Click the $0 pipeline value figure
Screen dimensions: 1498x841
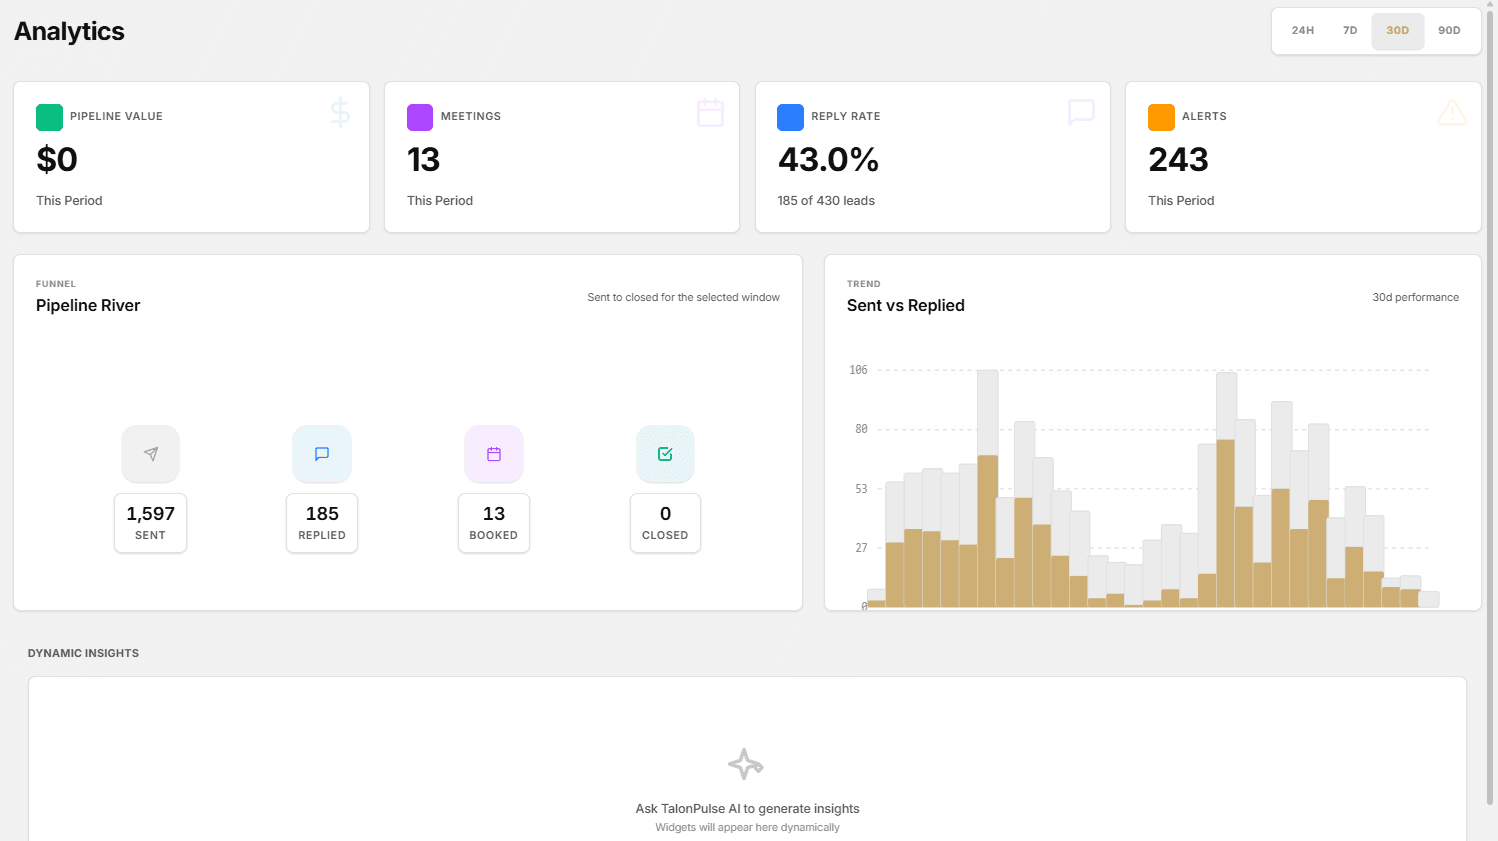(x=57, y=160)
